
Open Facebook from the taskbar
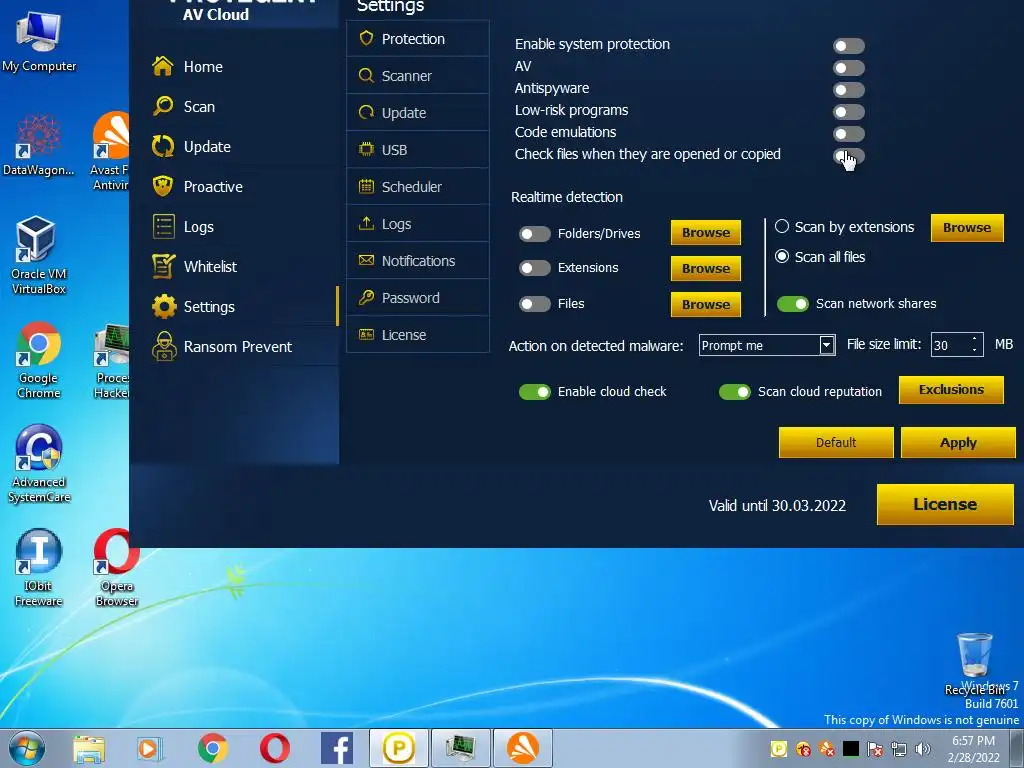[x=337, y=748]
